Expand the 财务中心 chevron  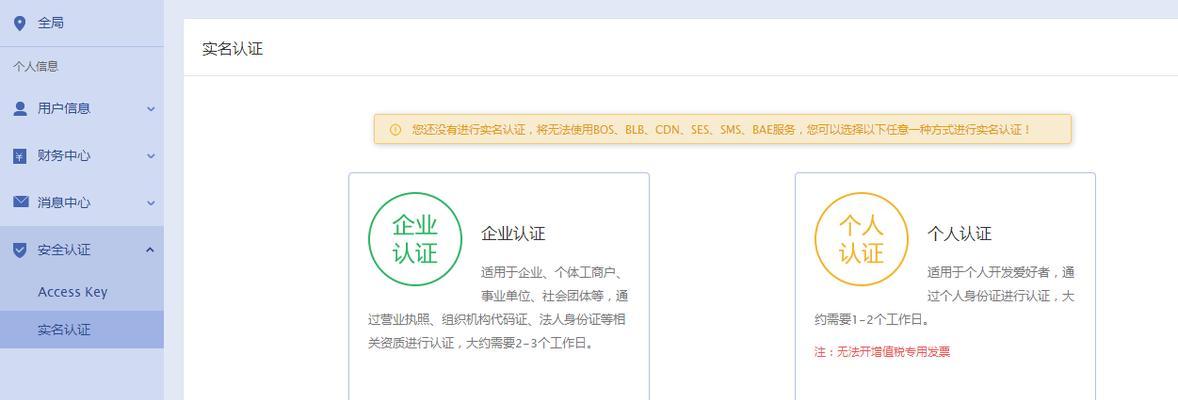[151, 156]
